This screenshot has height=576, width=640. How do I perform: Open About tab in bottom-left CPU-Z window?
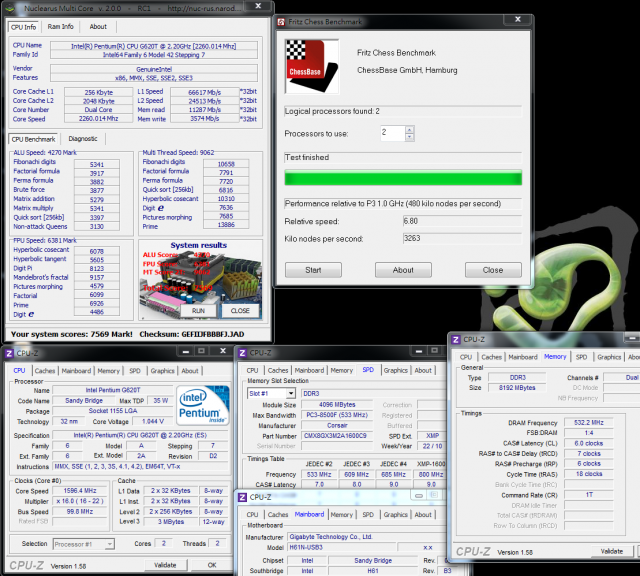pyautogui.click(x=190, y=371)
